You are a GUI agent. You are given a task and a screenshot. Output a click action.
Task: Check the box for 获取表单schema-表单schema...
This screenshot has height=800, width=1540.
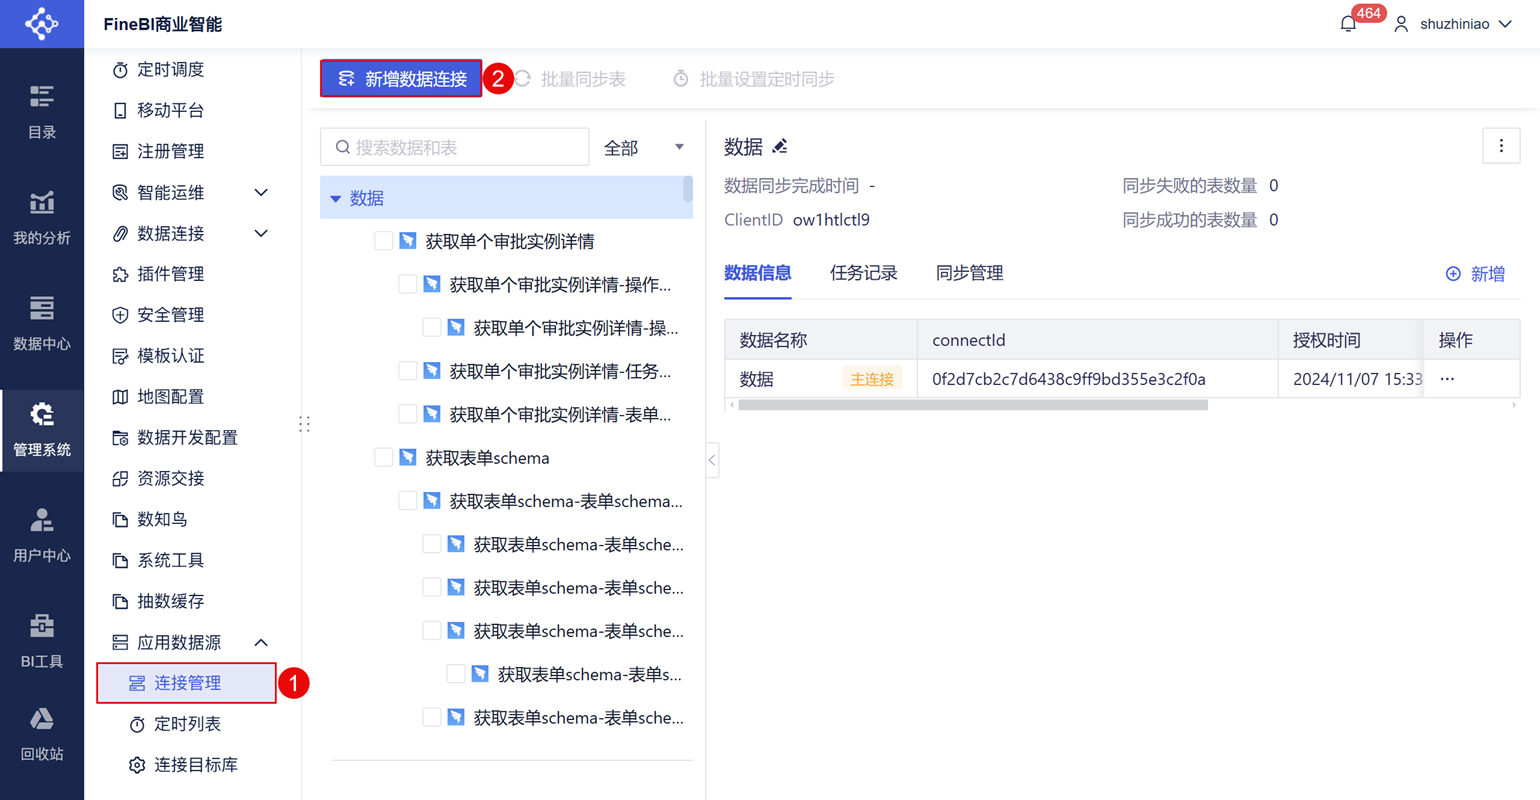(x=407, y=501)
